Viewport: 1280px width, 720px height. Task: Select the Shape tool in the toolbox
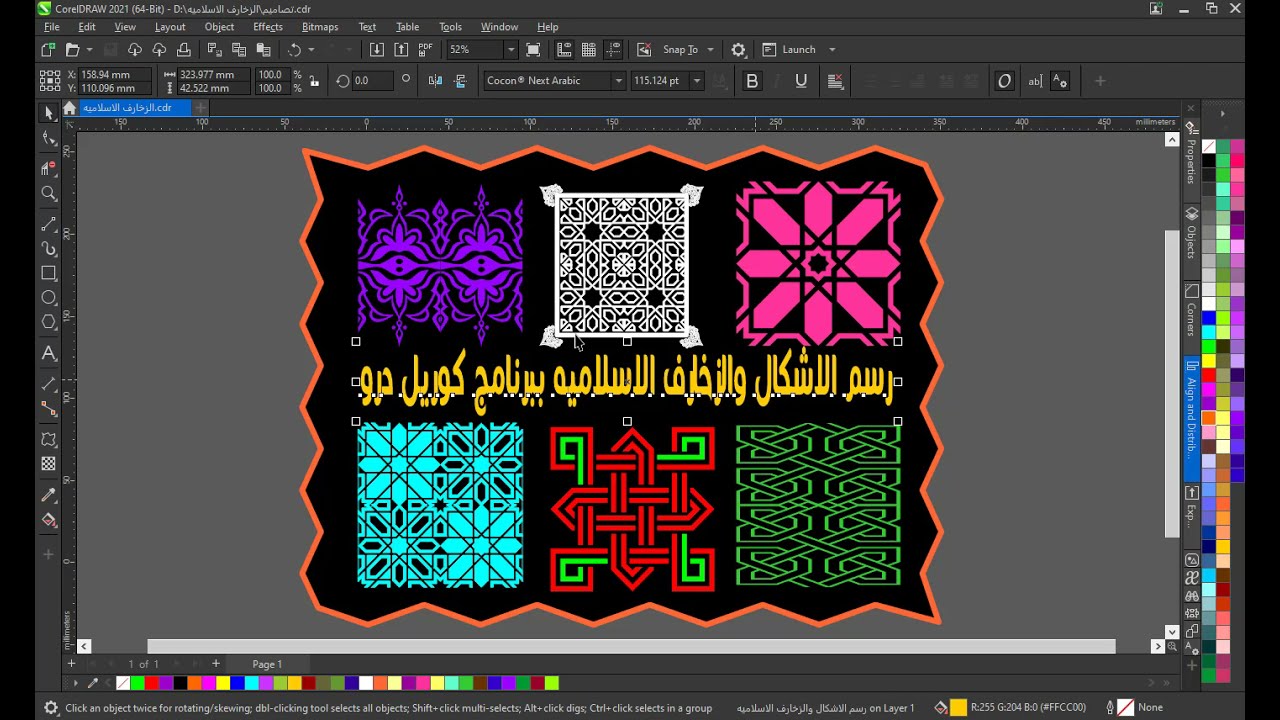49,140
